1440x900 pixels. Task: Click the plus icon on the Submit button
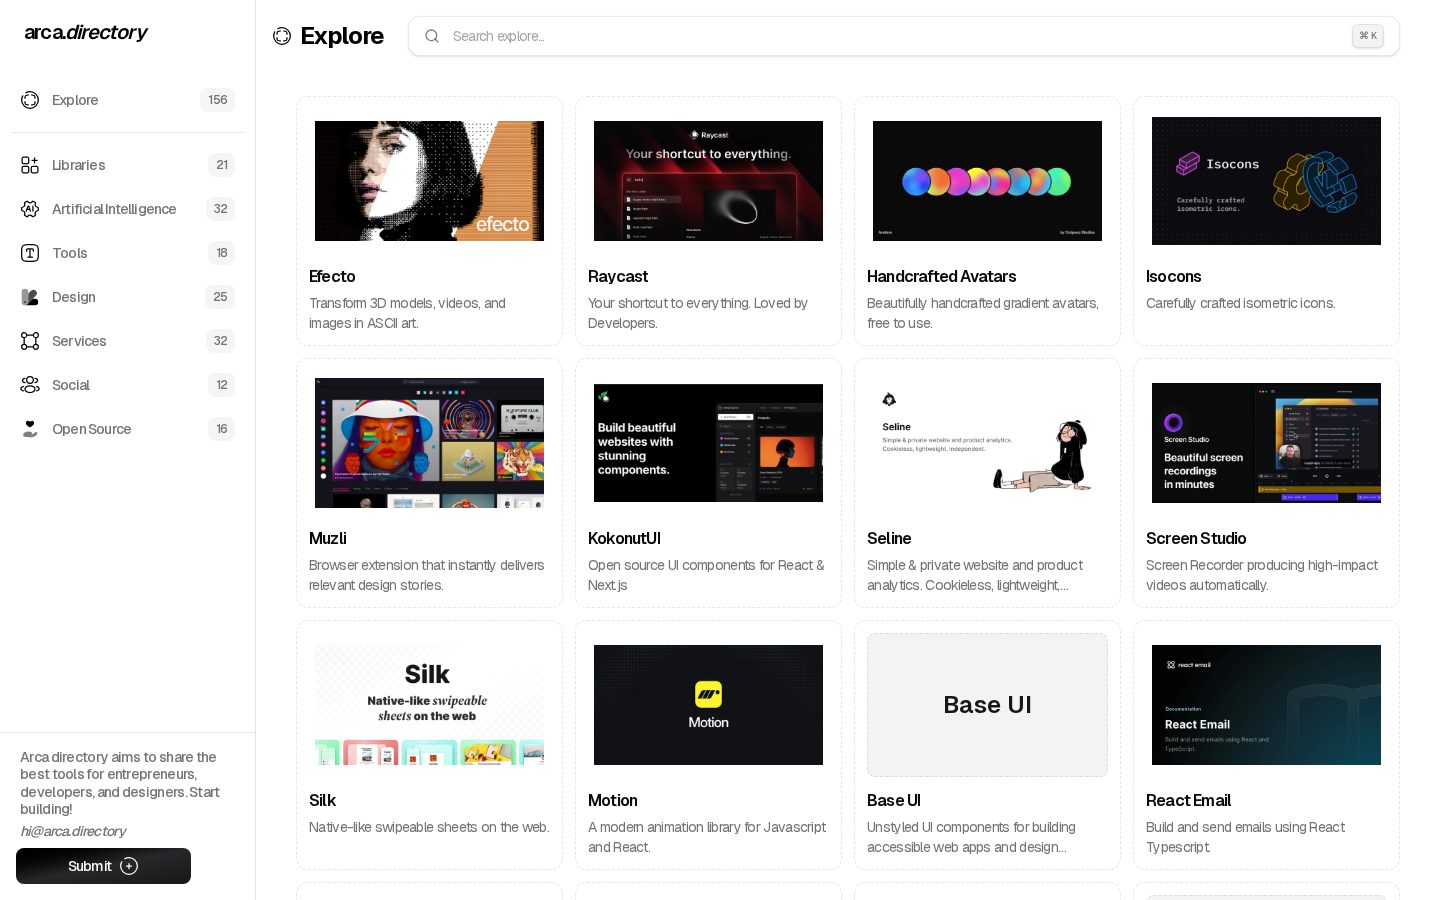coord(129,866)
